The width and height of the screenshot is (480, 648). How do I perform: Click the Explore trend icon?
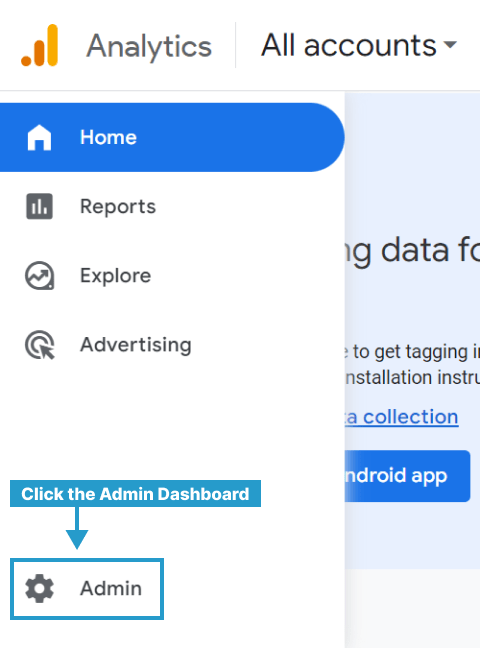pos(39,276)
